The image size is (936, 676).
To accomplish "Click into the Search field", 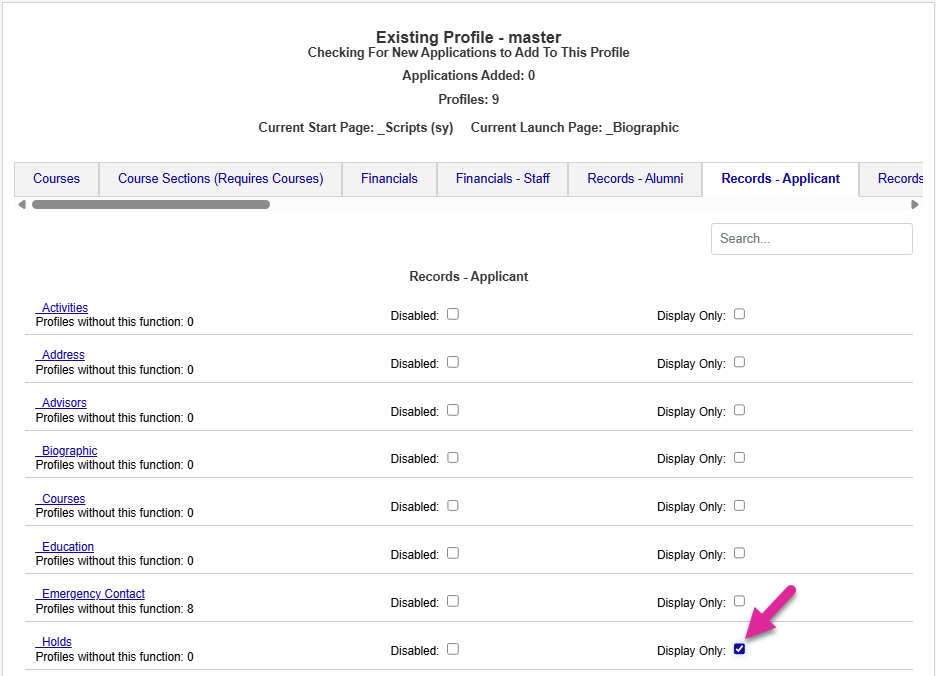I will pyautogui.click(x=811, y=239).
